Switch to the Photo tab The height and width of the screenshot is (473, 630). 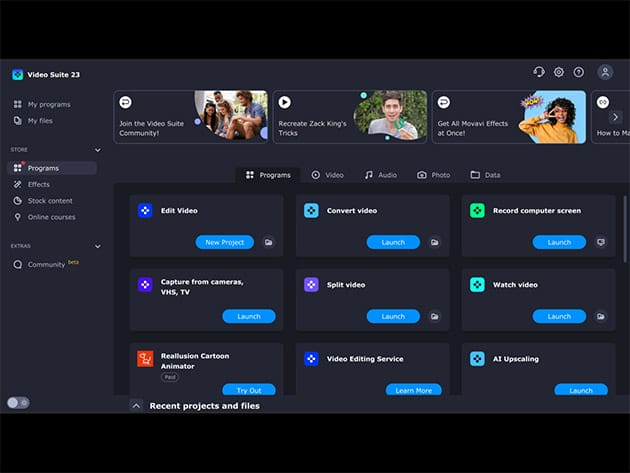(x=434, y=175)
